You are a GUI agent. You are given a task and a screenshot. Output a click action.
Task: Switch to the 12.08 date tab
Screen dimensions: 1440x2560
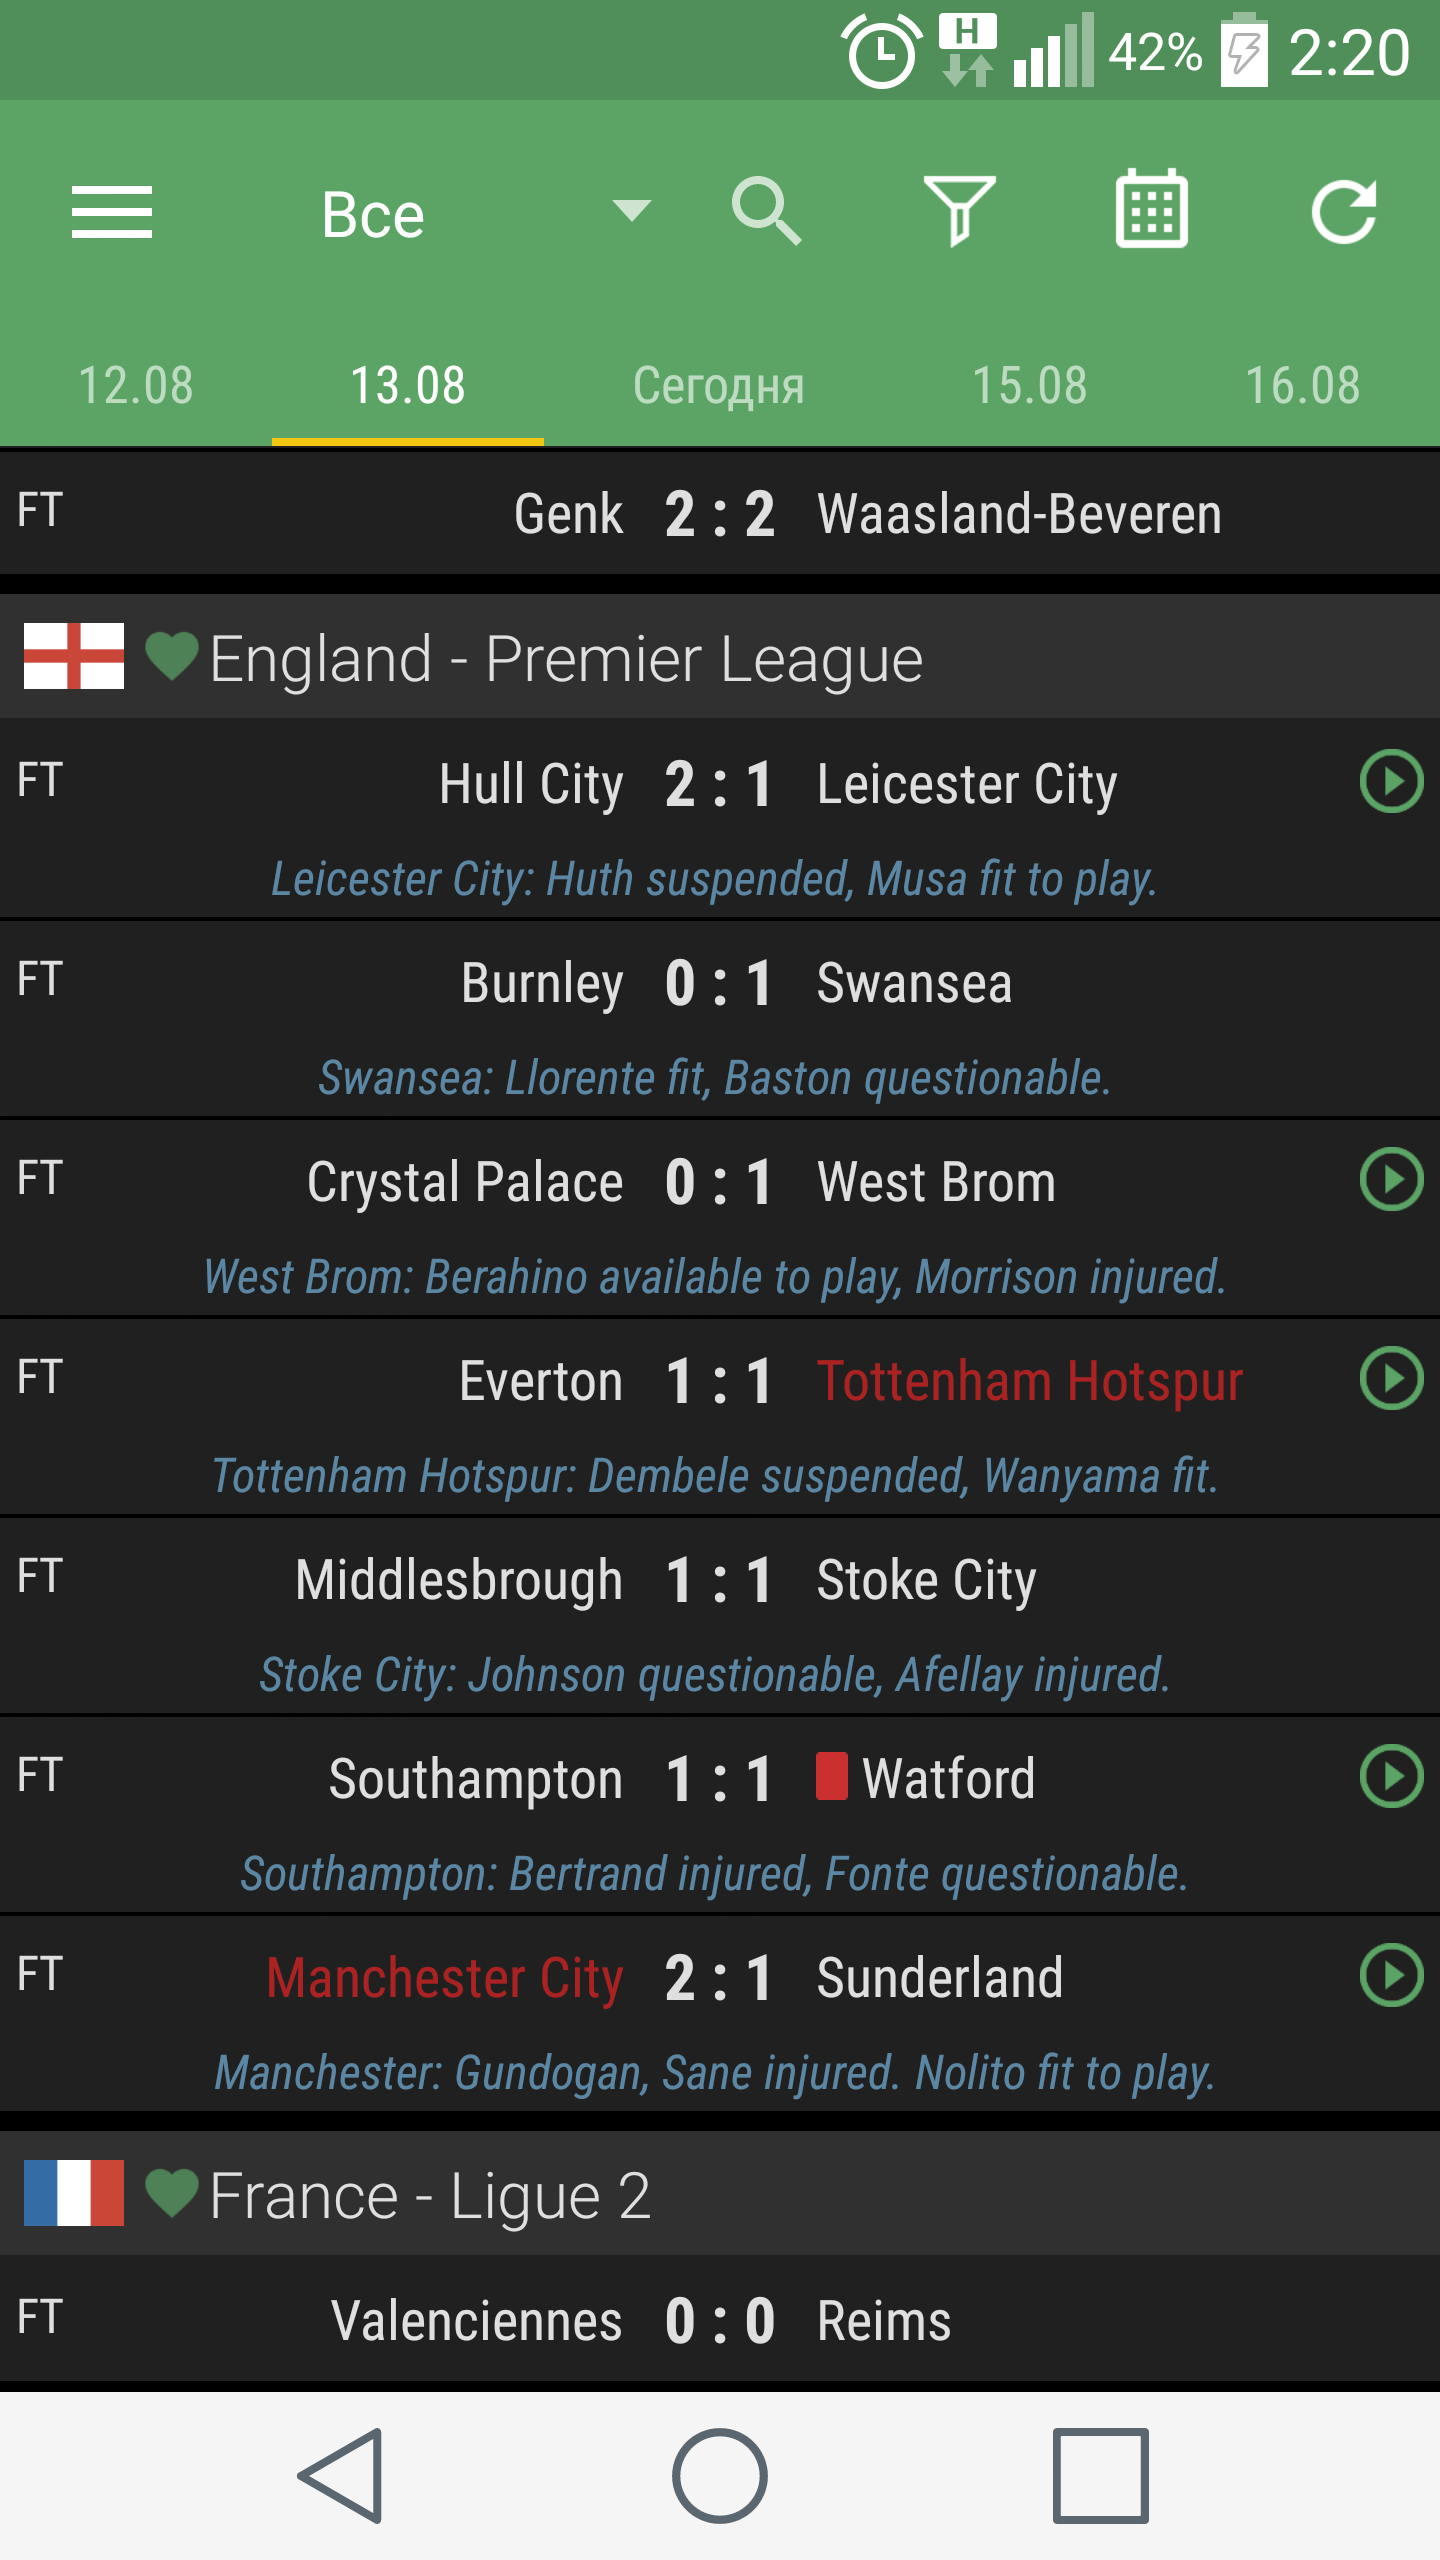[136, 385]
